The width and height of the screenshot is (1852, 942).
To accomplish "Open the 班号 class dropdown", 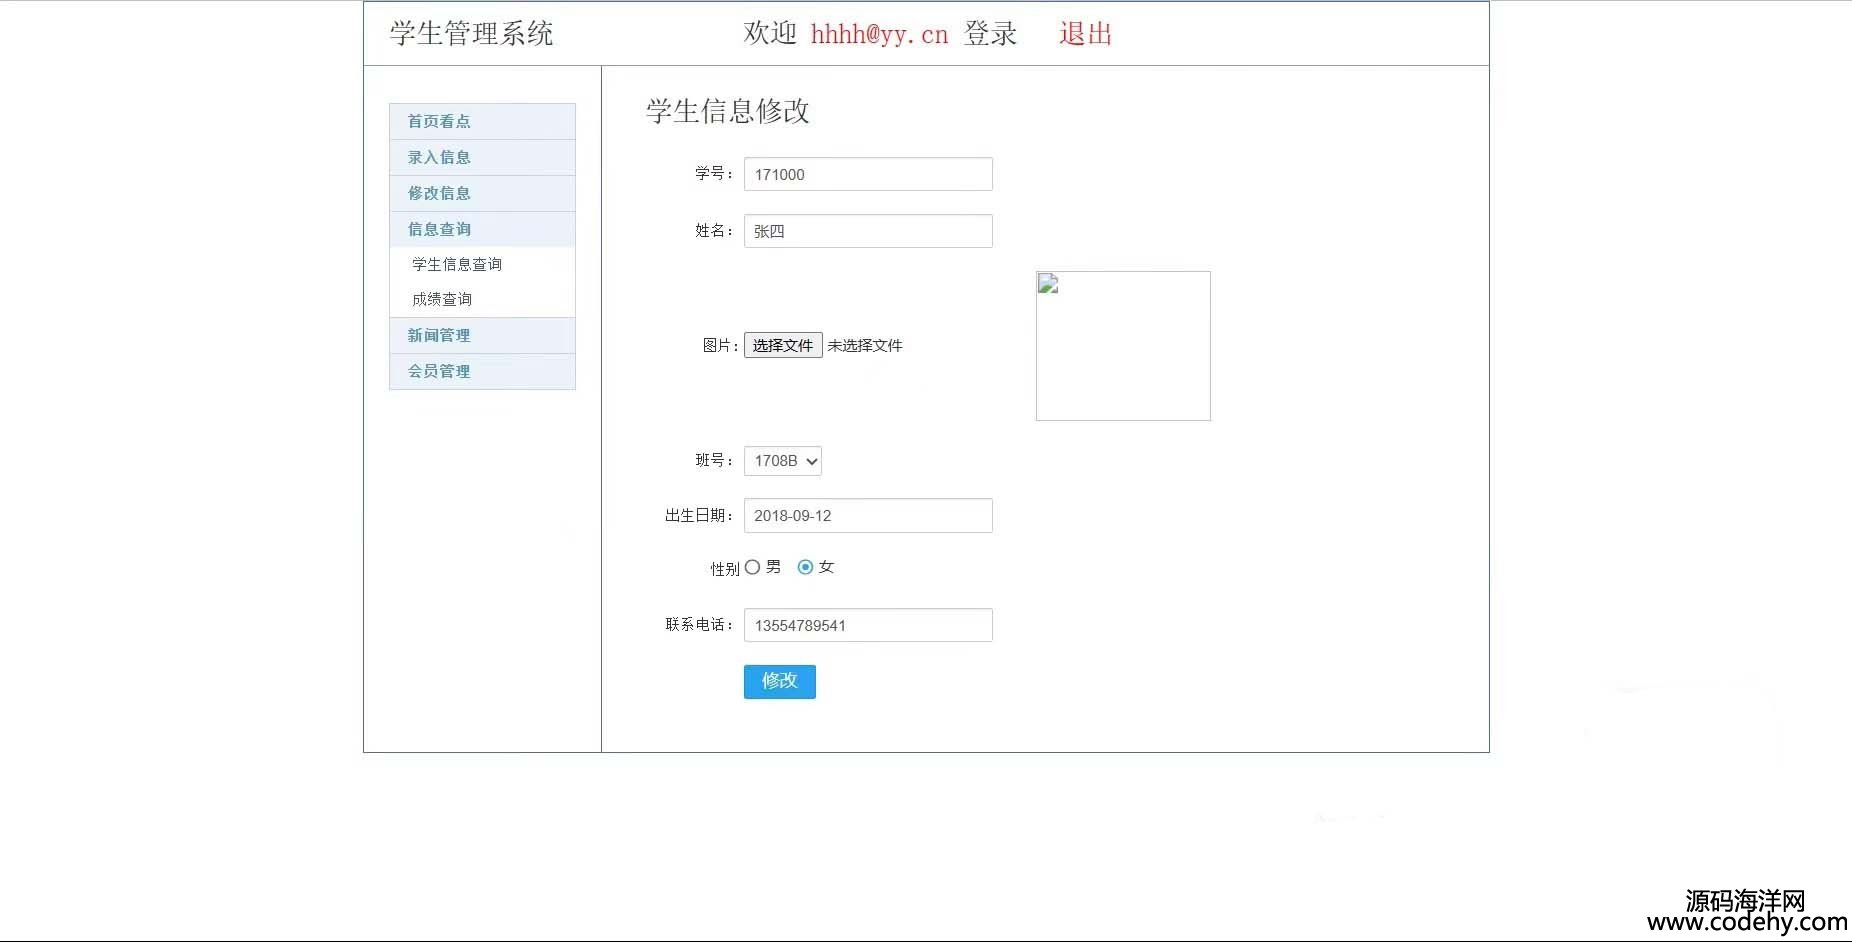I will [x=783, y=461].
